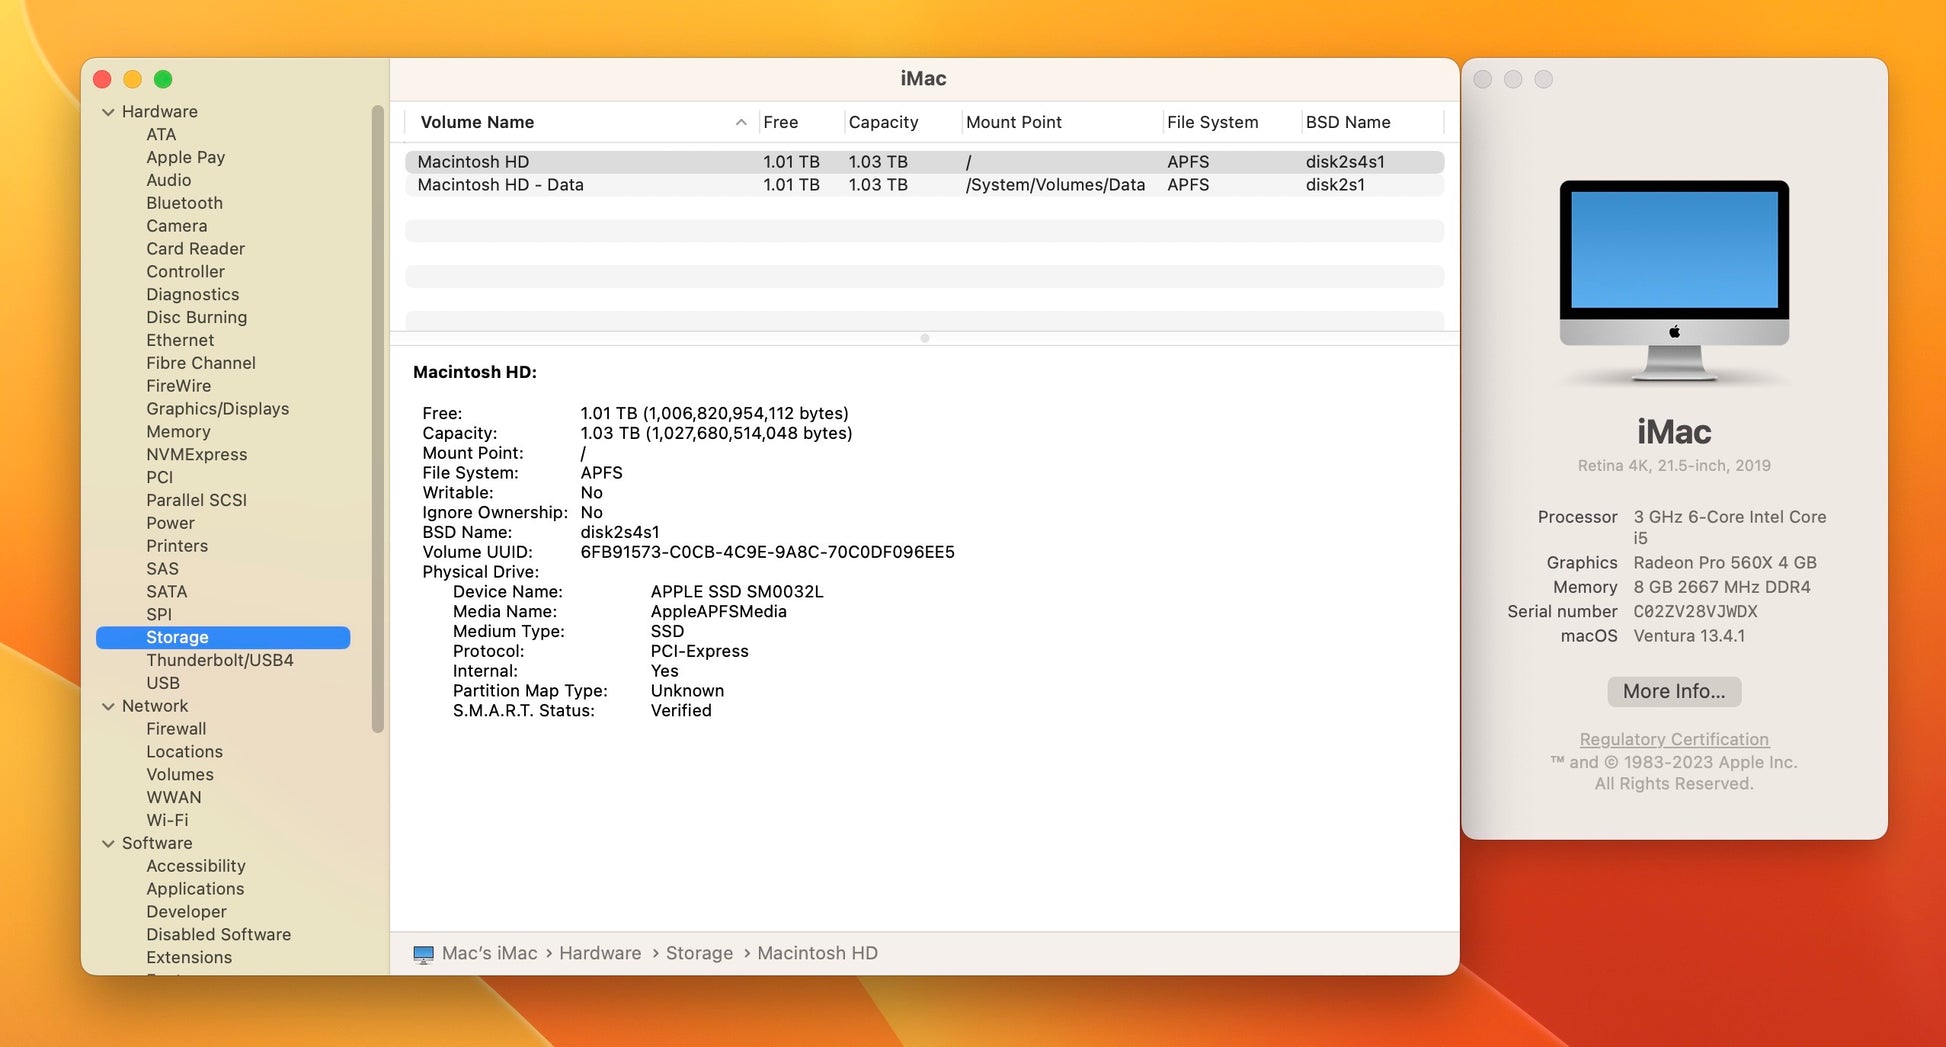Click the iMac computer image in About window
The height and width of the screenshot is (1047, 1946).
1673,281
